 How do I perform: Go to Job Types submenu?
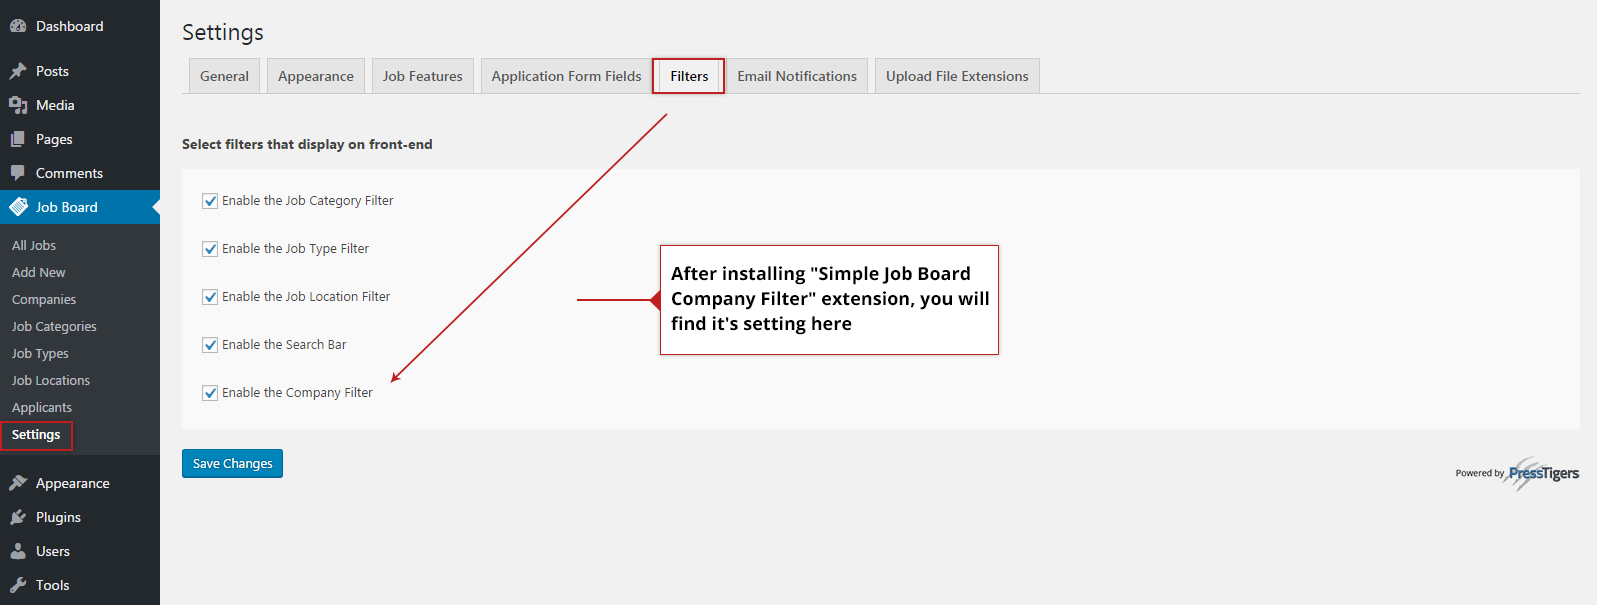click(40, 353)
